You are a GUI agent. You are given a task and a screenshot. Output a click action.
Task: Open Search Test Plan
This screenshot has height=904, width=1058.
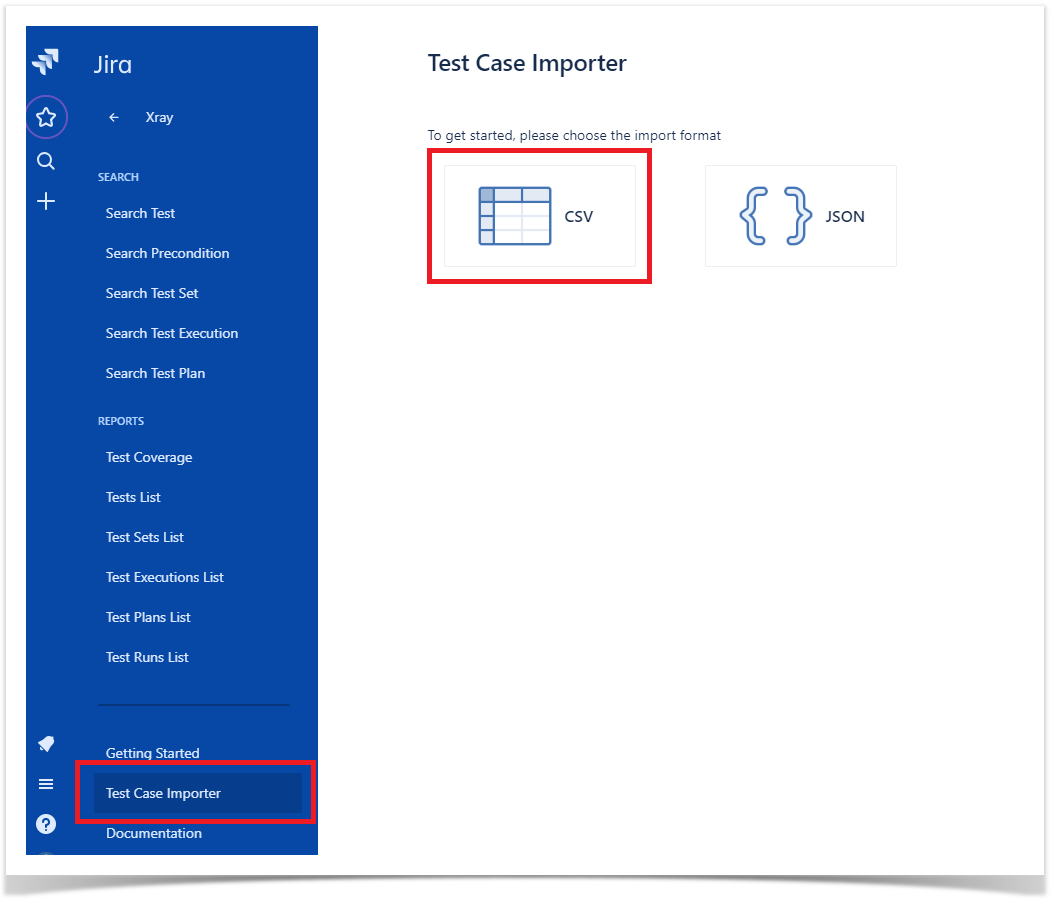tap(155, 374)
